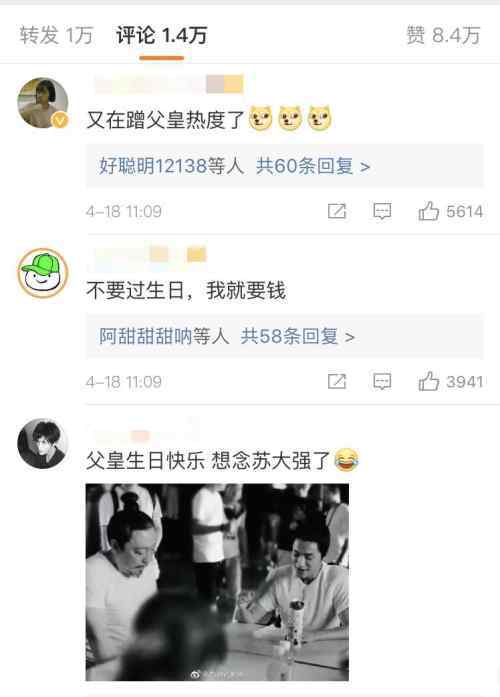Tap the 父皇生日快乐 comment text
500x697 pixels.
point(222,461)
